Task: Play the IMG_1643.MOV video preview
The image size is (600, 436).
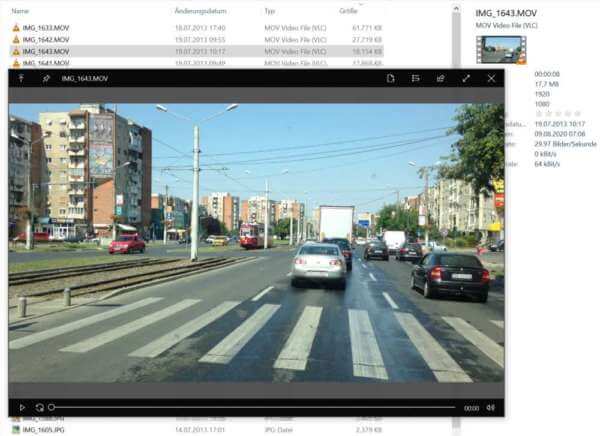Action: click(x=22, y=408)
